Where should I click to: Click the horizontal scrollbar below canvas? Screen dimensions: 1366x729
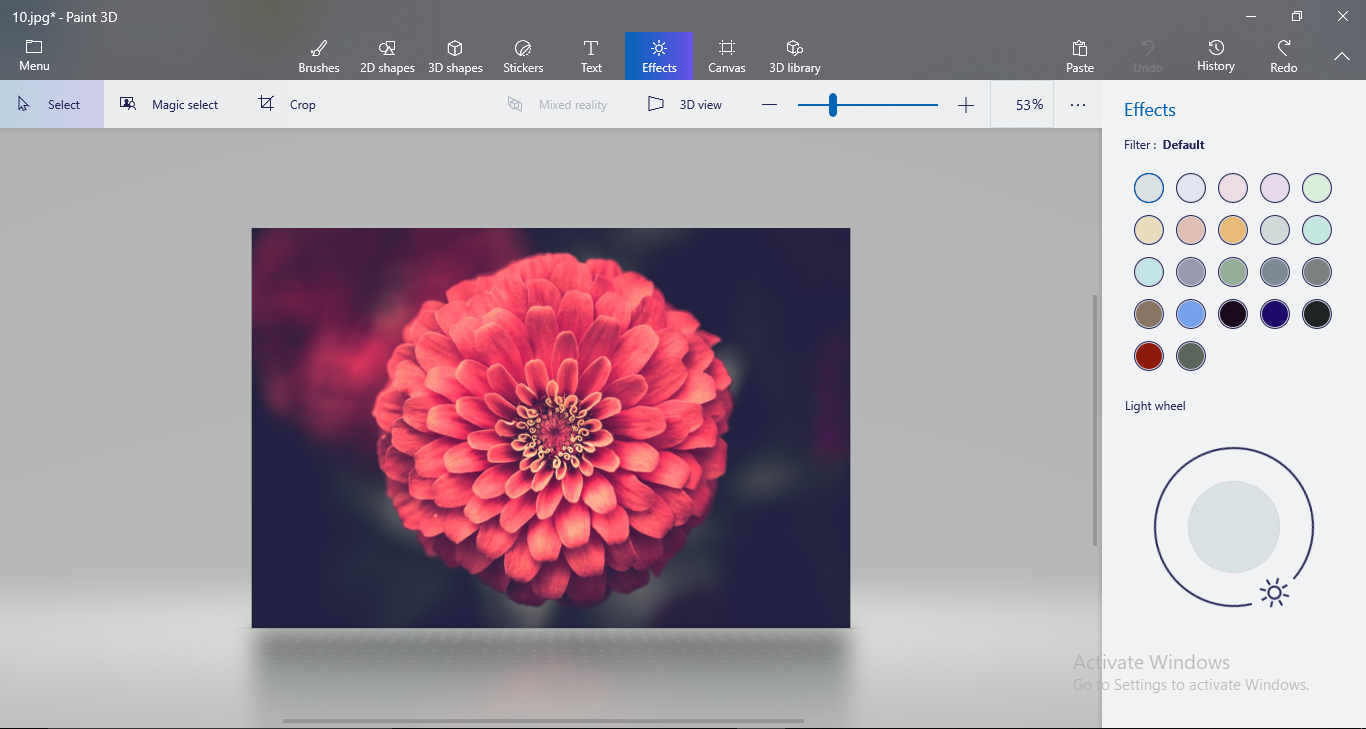coord(543,720)
